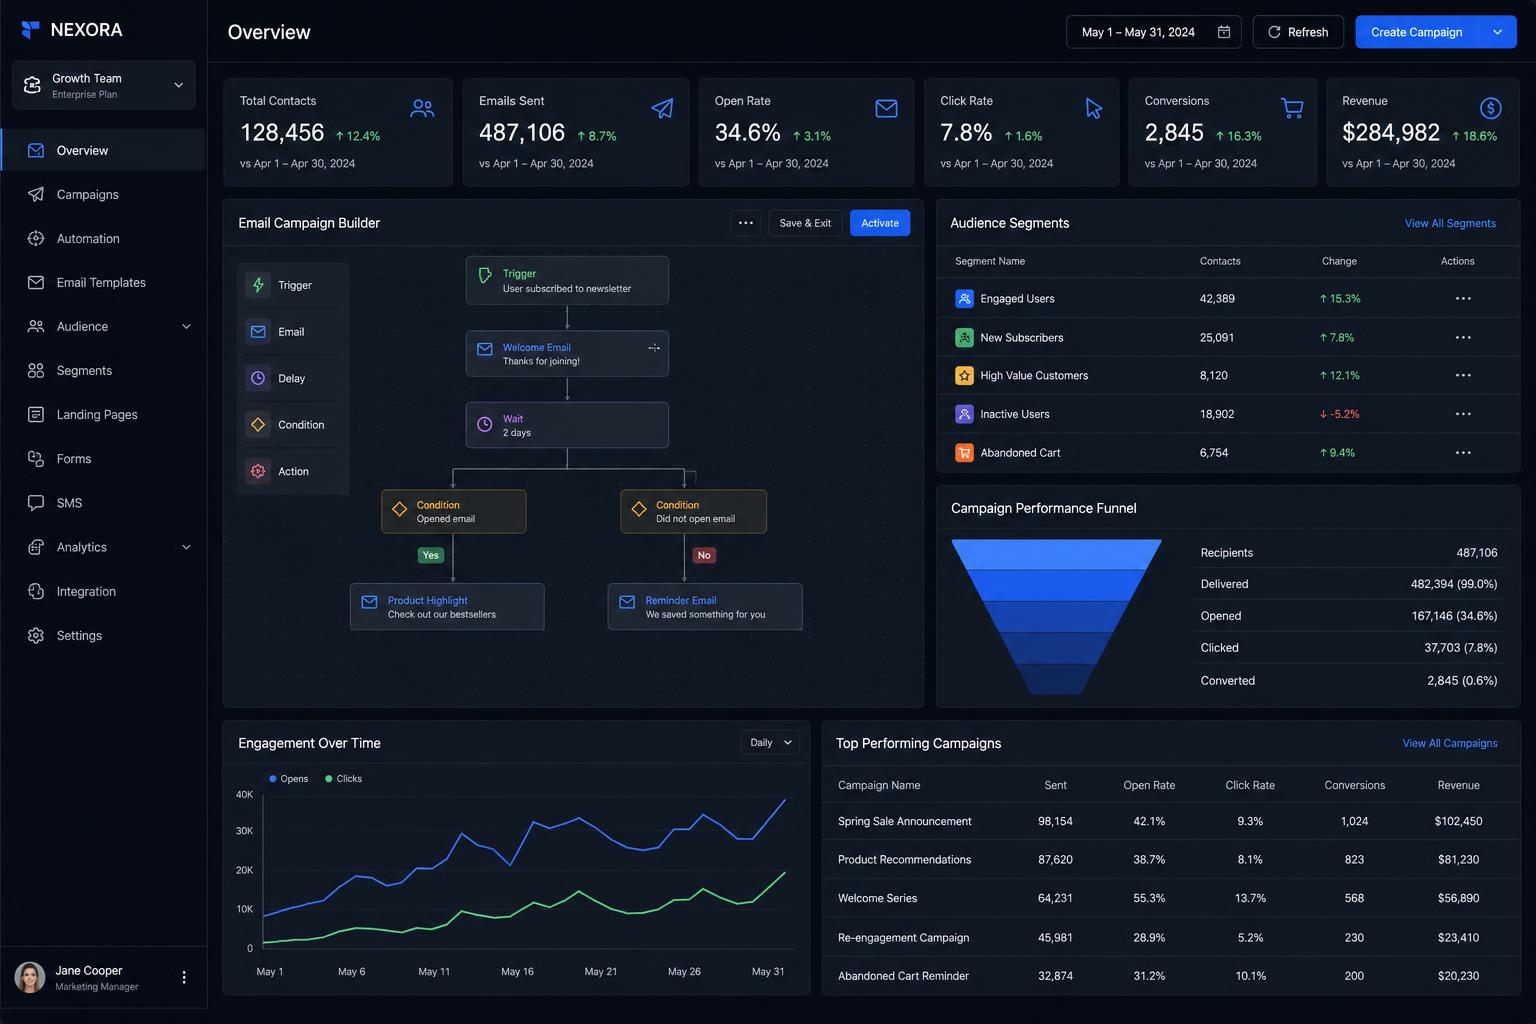Click the Refresh button

(1298, 32)
